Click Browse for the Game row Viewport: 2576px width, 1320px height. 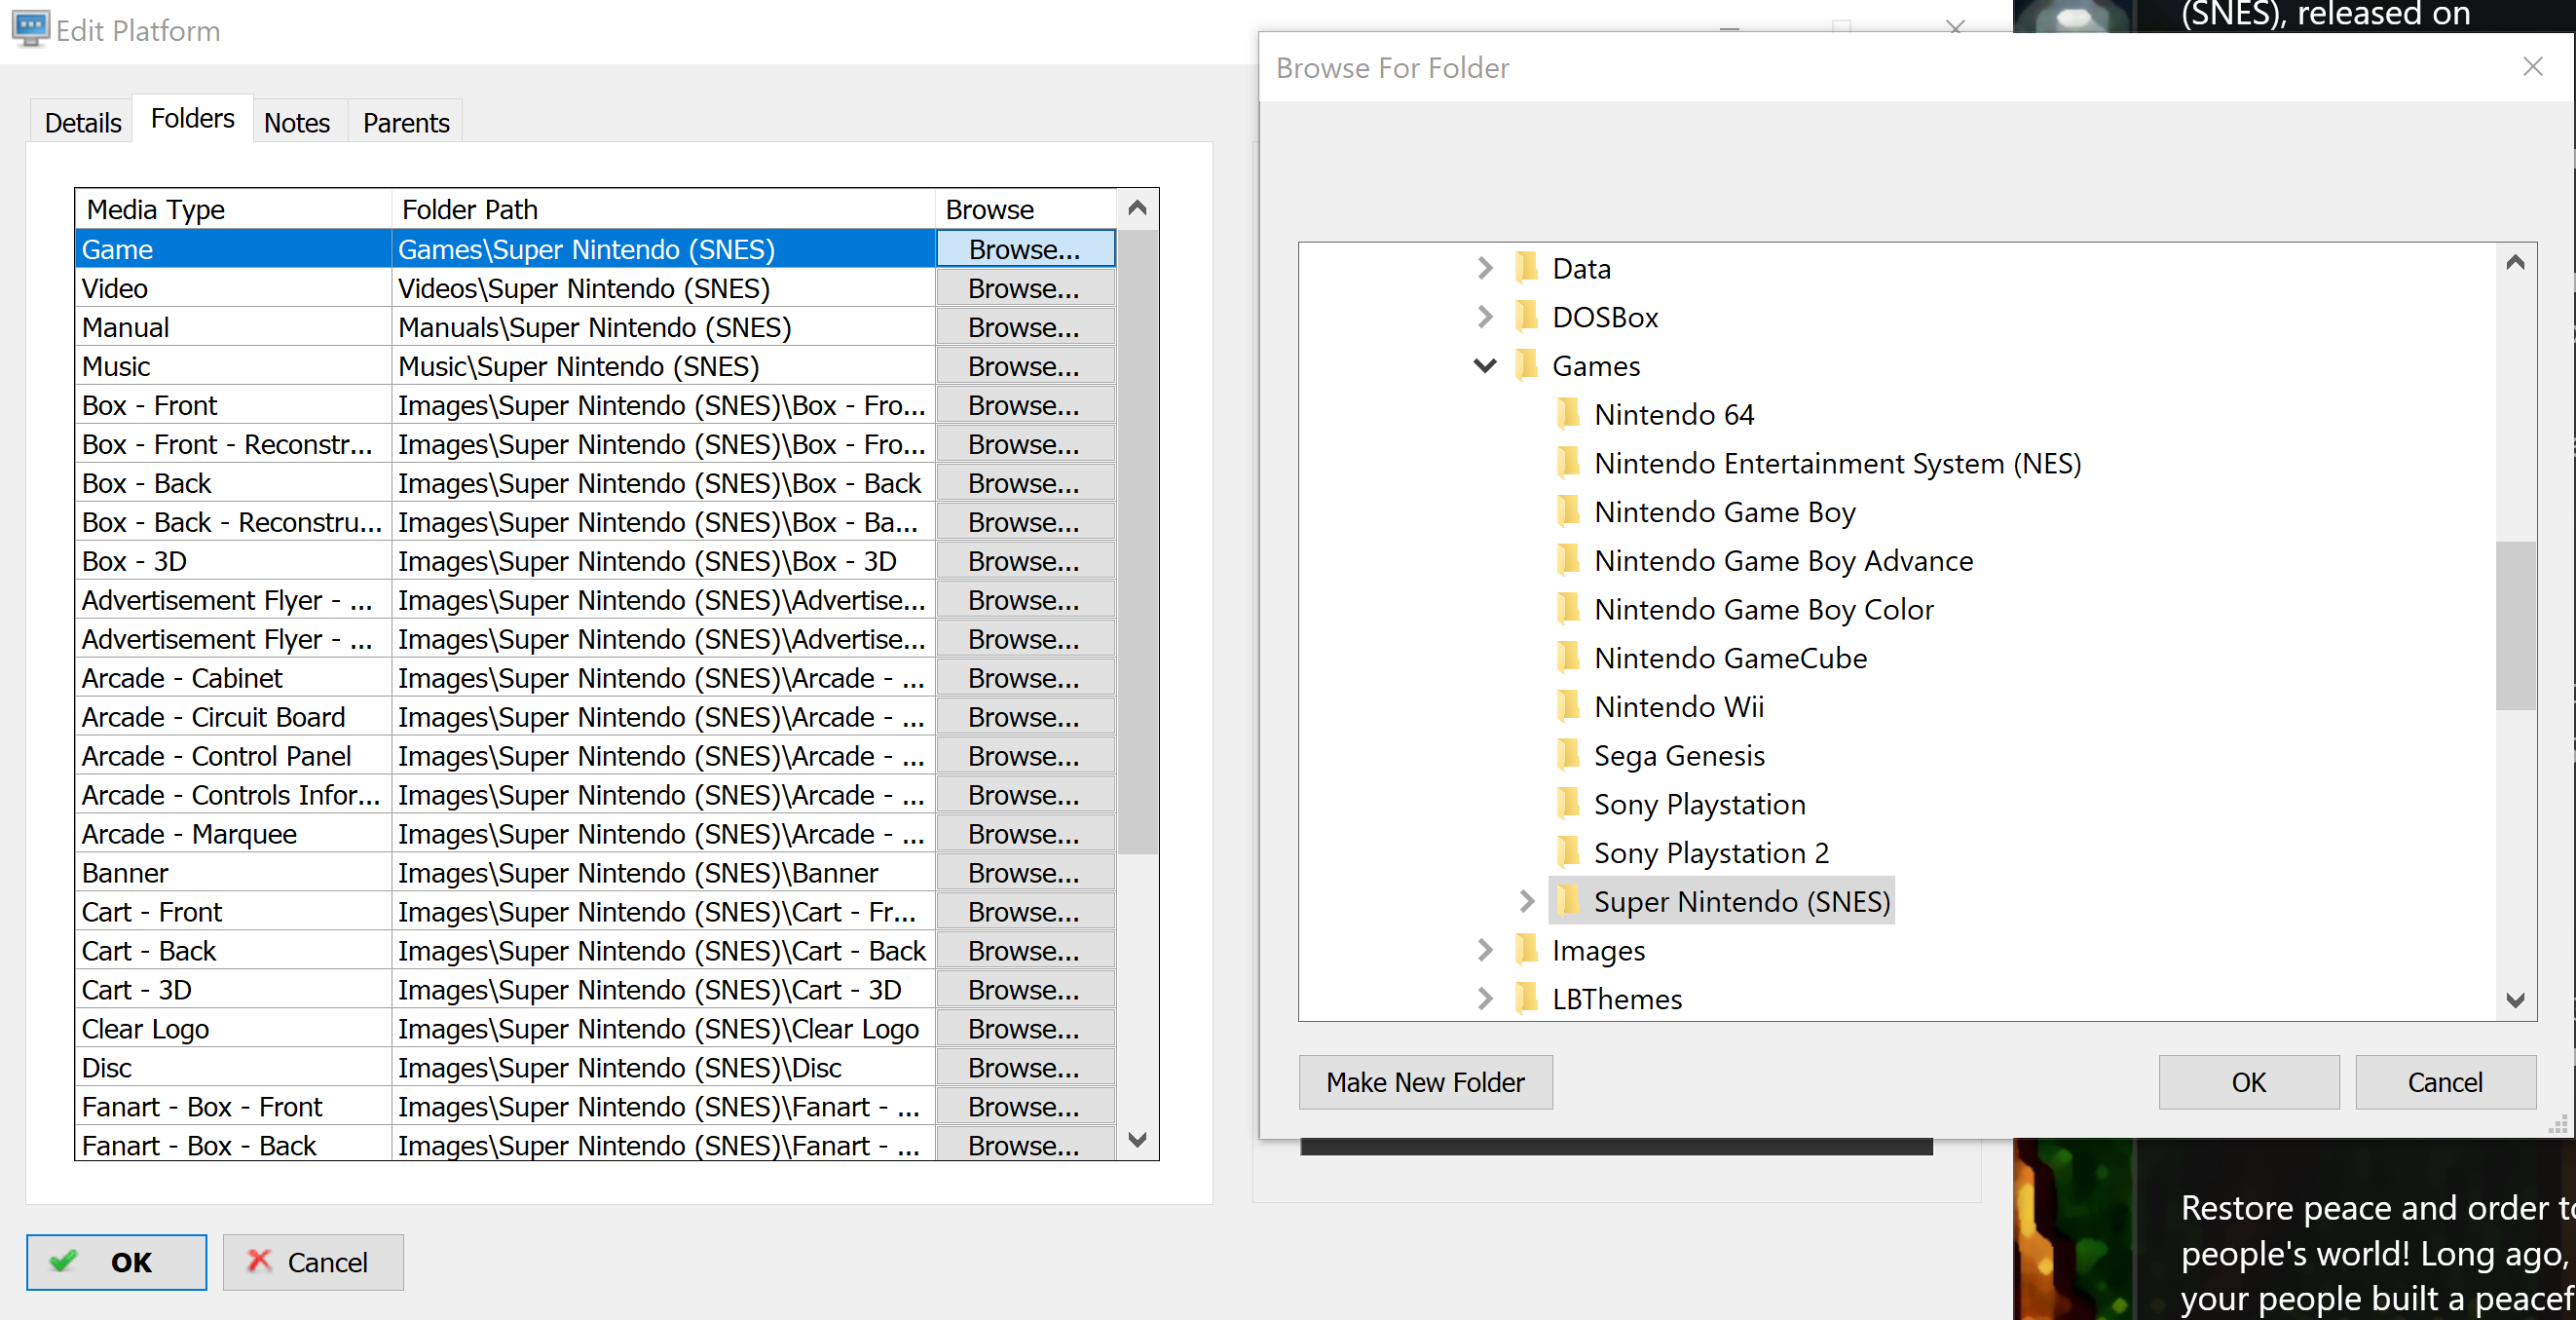1025,249
